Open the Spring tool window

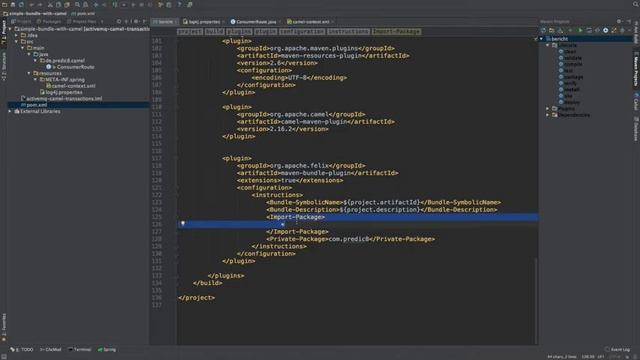[107, 350]
